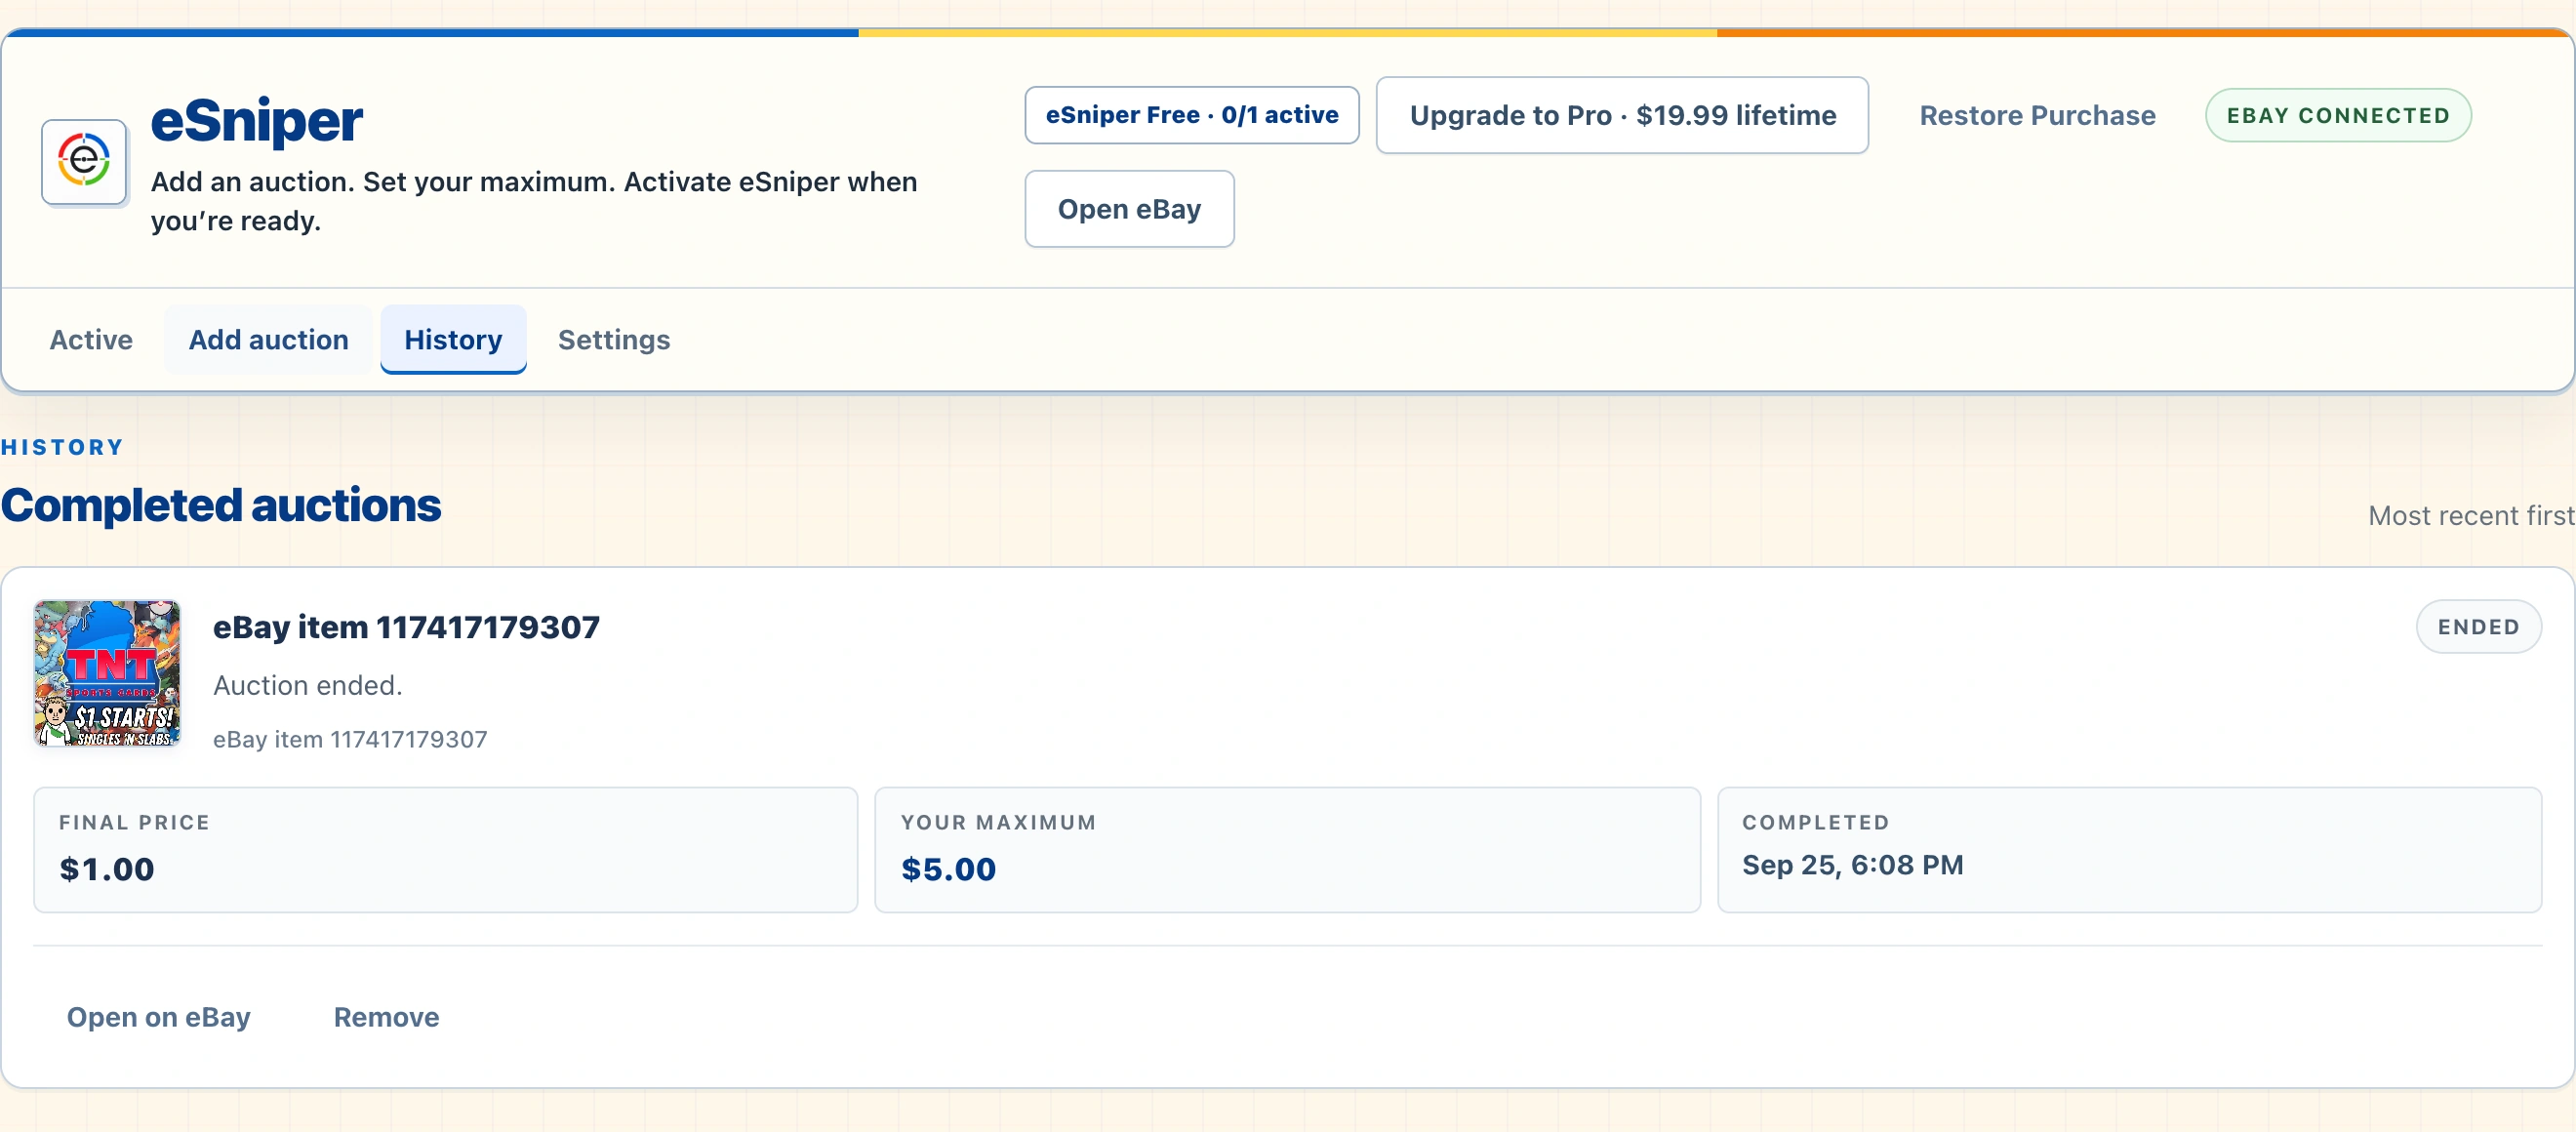Open the TNT auction item thumbnail

(107, 673)
